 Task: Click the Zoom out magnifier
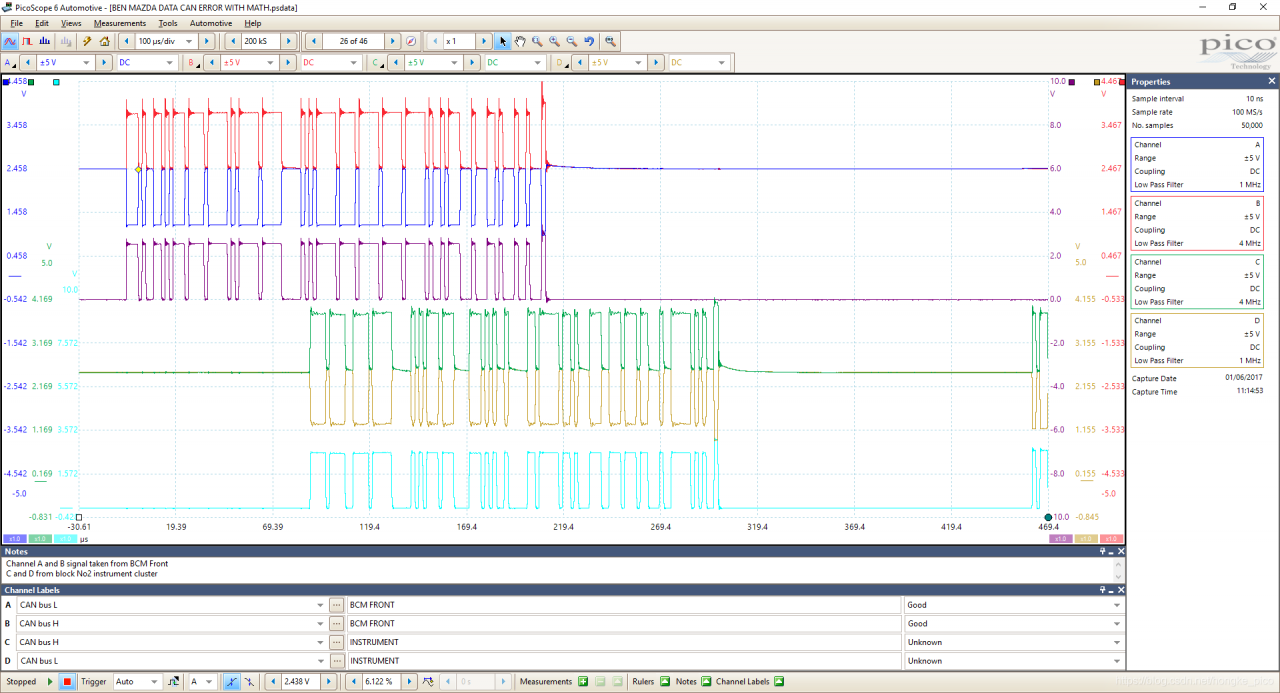[x=571, y=41]
